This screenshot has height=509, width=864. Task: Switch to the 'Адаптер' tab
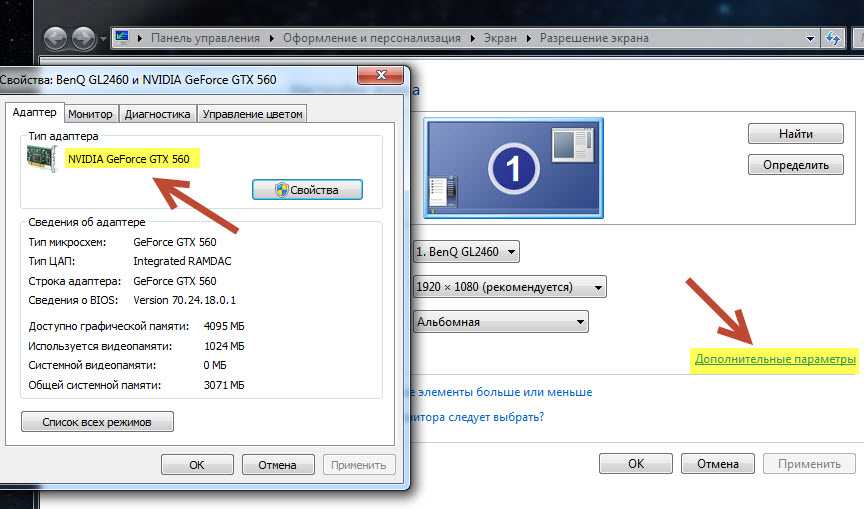(34, 112)
